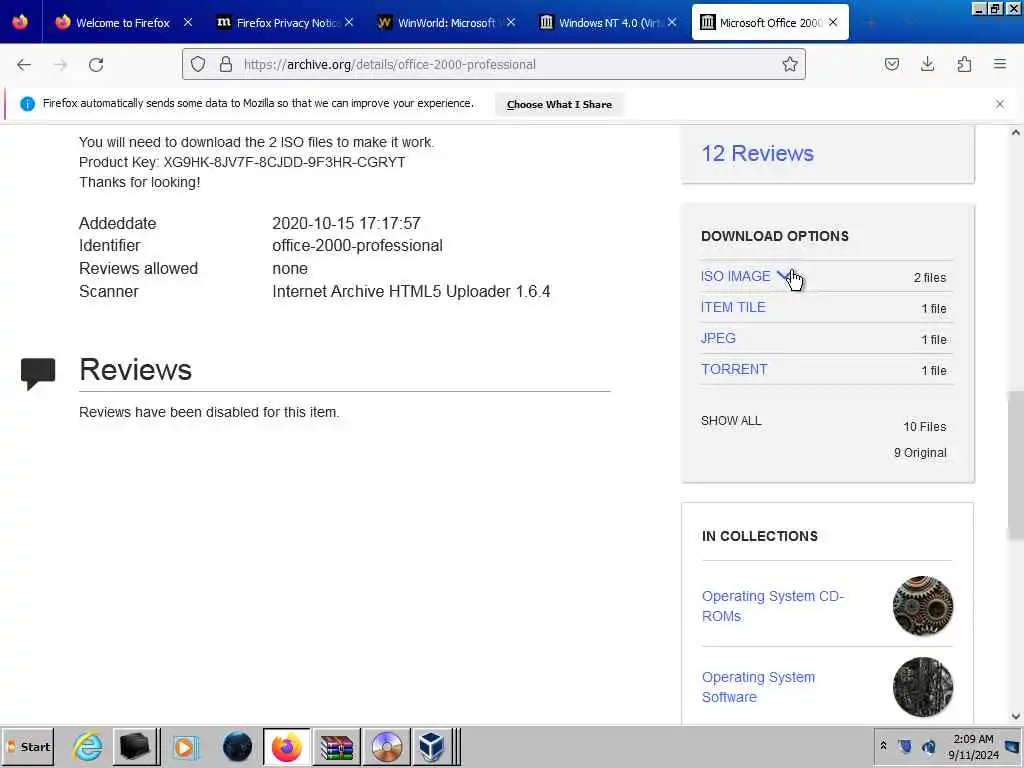The width and height of the screenshot is (1024, 768).
Task: Click the Operating System Software thumbnail
Action: (x=922, y=687)
